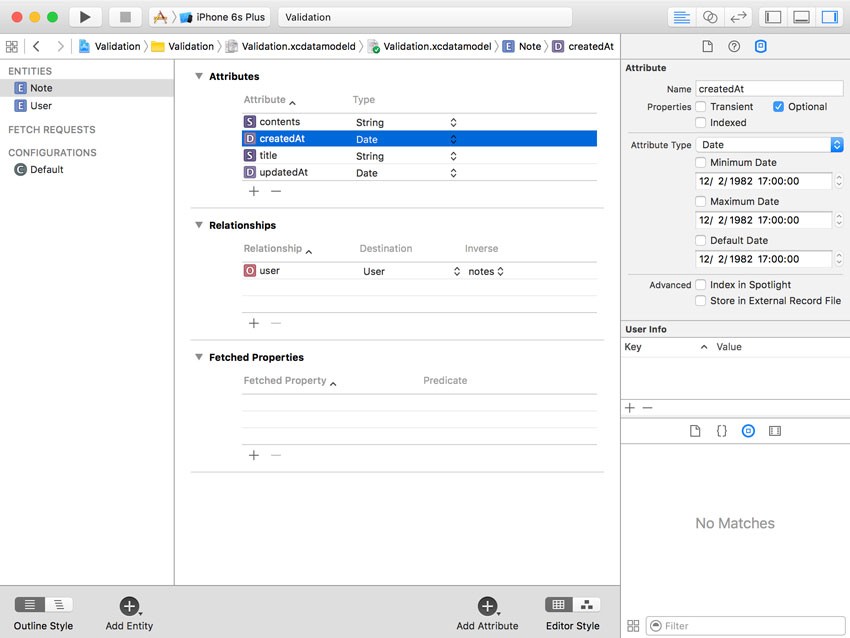The image size is (850, 638).
Task: Open Destination popup for user relationship
Action: point(457,271)
